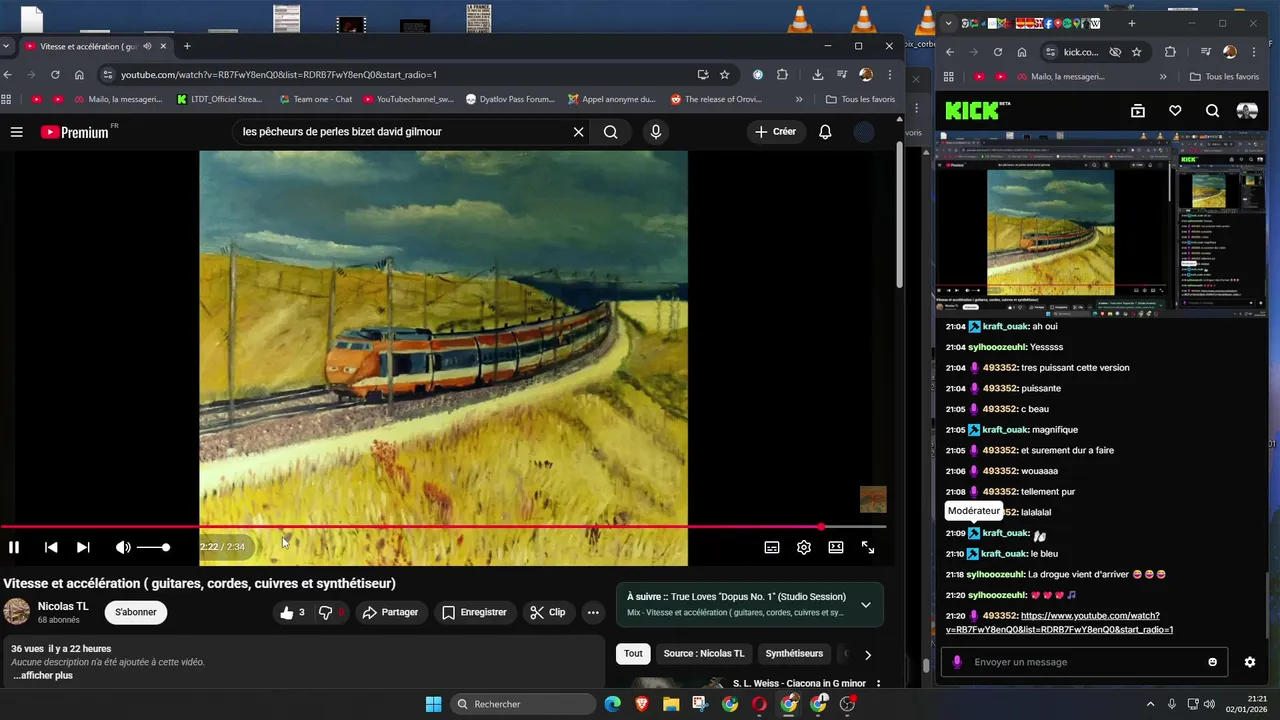Clear the YouTube search text
This screenshot has height=720, width=1280.
coord(578,132)
